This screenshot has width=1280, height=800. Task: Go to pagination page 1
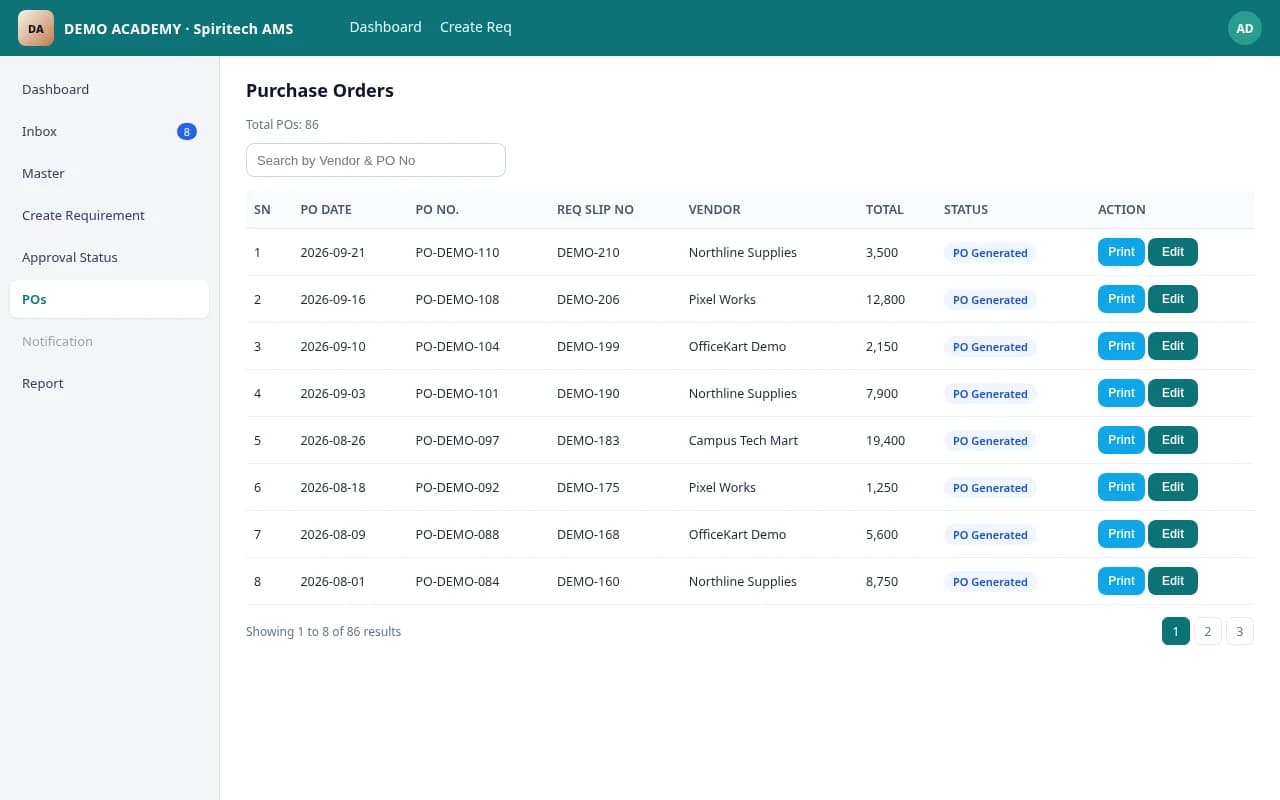click(x=1176, y=631)
